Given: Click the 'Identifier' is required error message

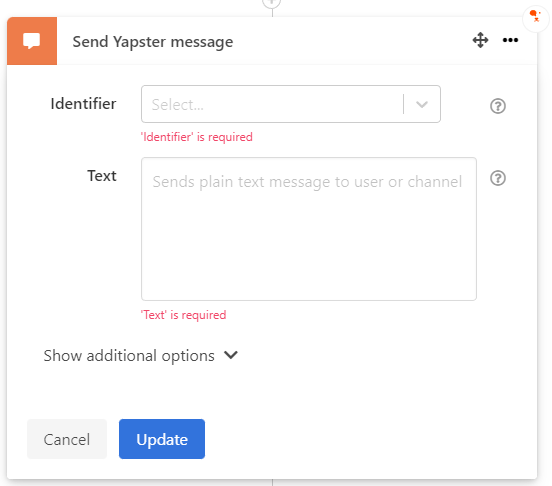Looking at the screenshot, I should pyautogui.click(x=197, y=137).
